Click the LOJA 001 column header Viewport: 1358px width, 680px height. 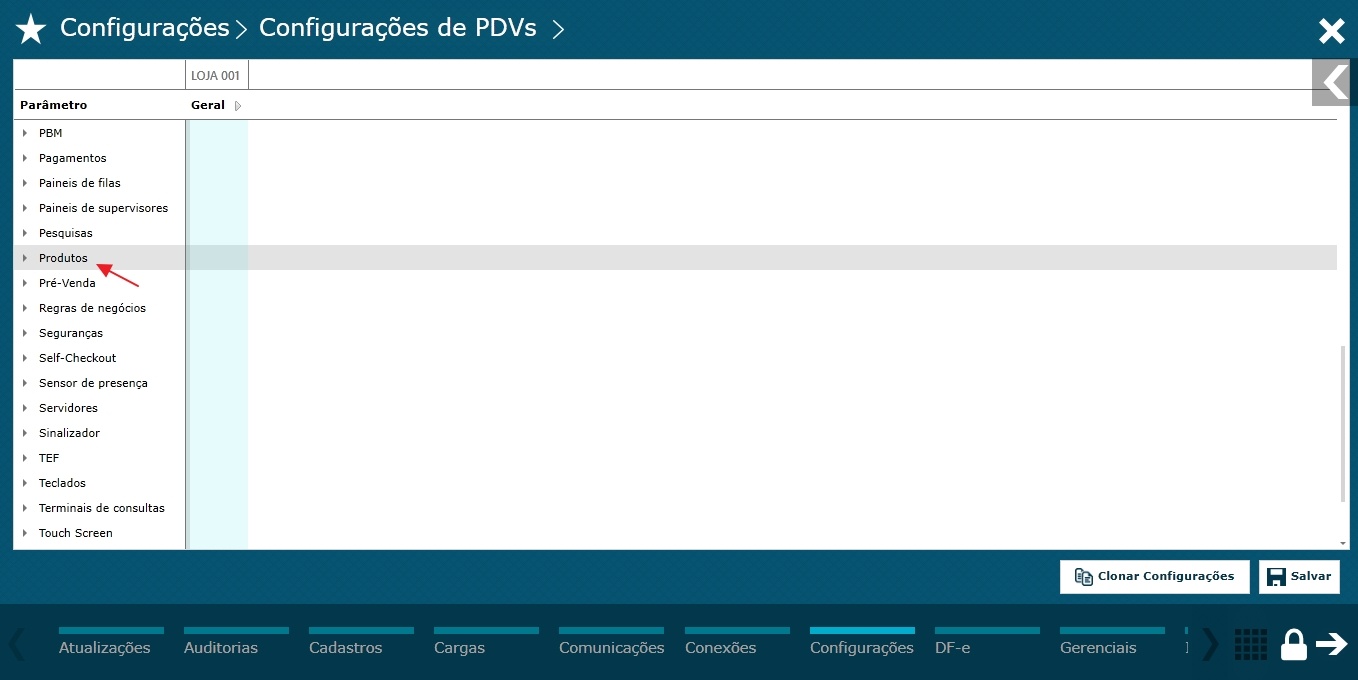tap(217, 75)
